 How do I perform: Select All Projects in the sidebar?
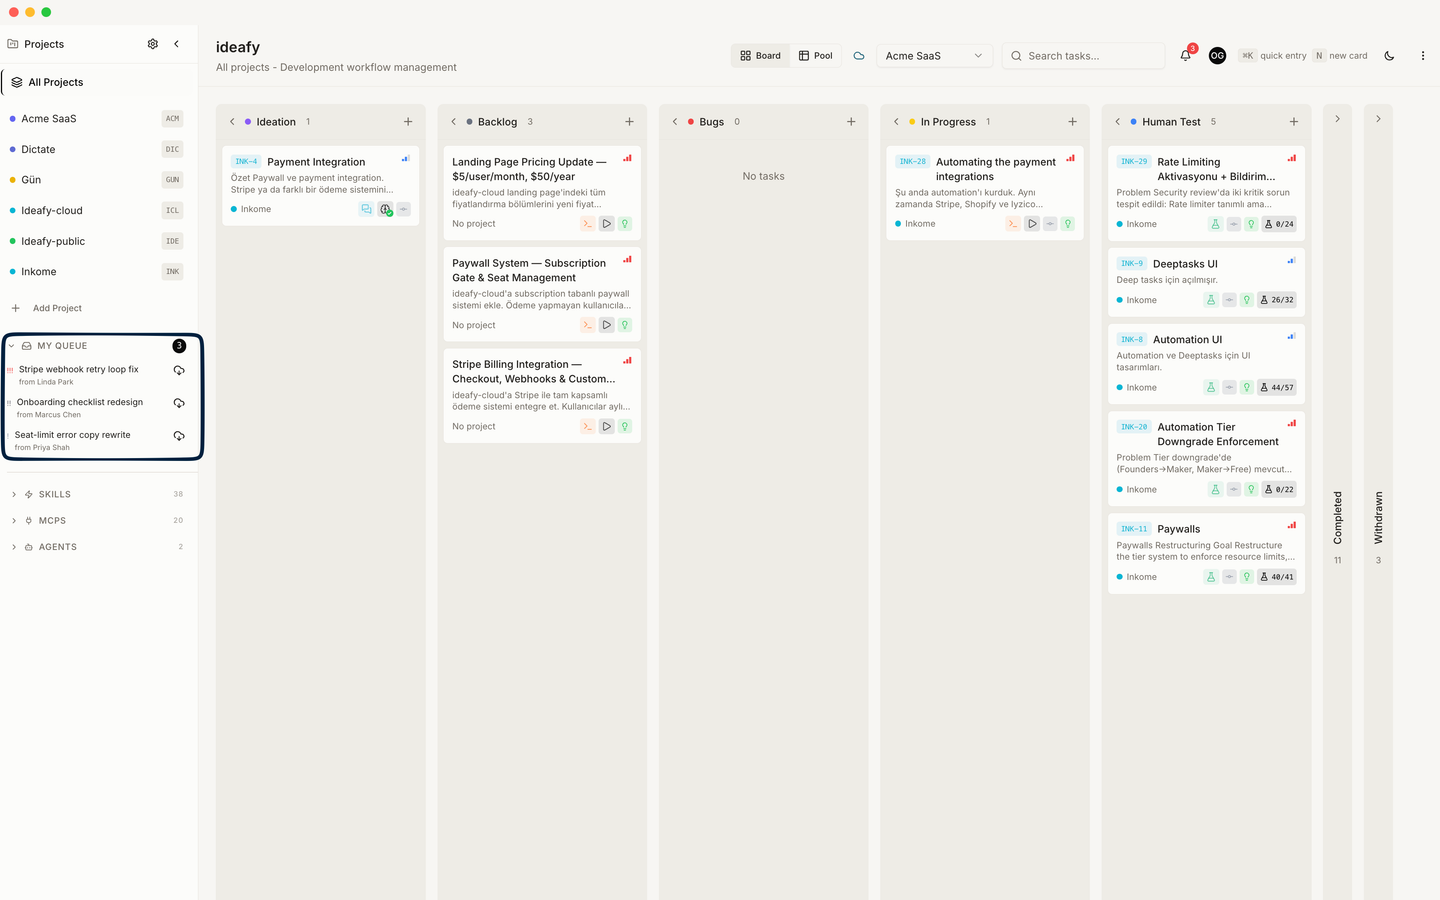point(98,82)
